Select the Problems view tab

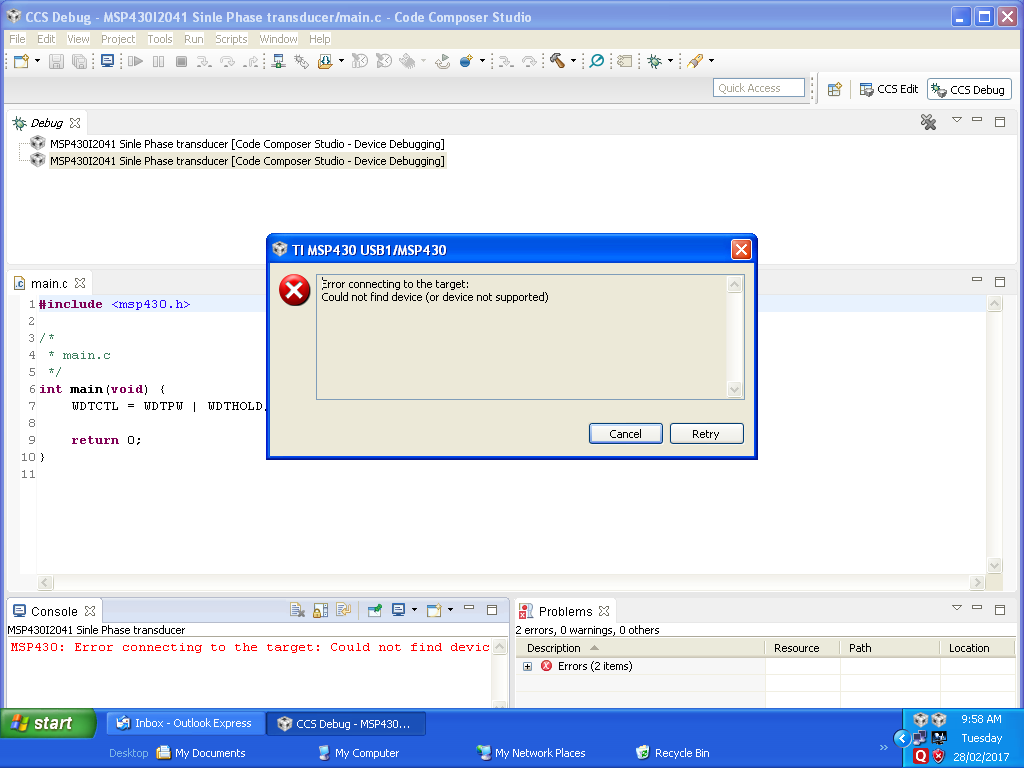pyautogui.click(x=565, y=611)
